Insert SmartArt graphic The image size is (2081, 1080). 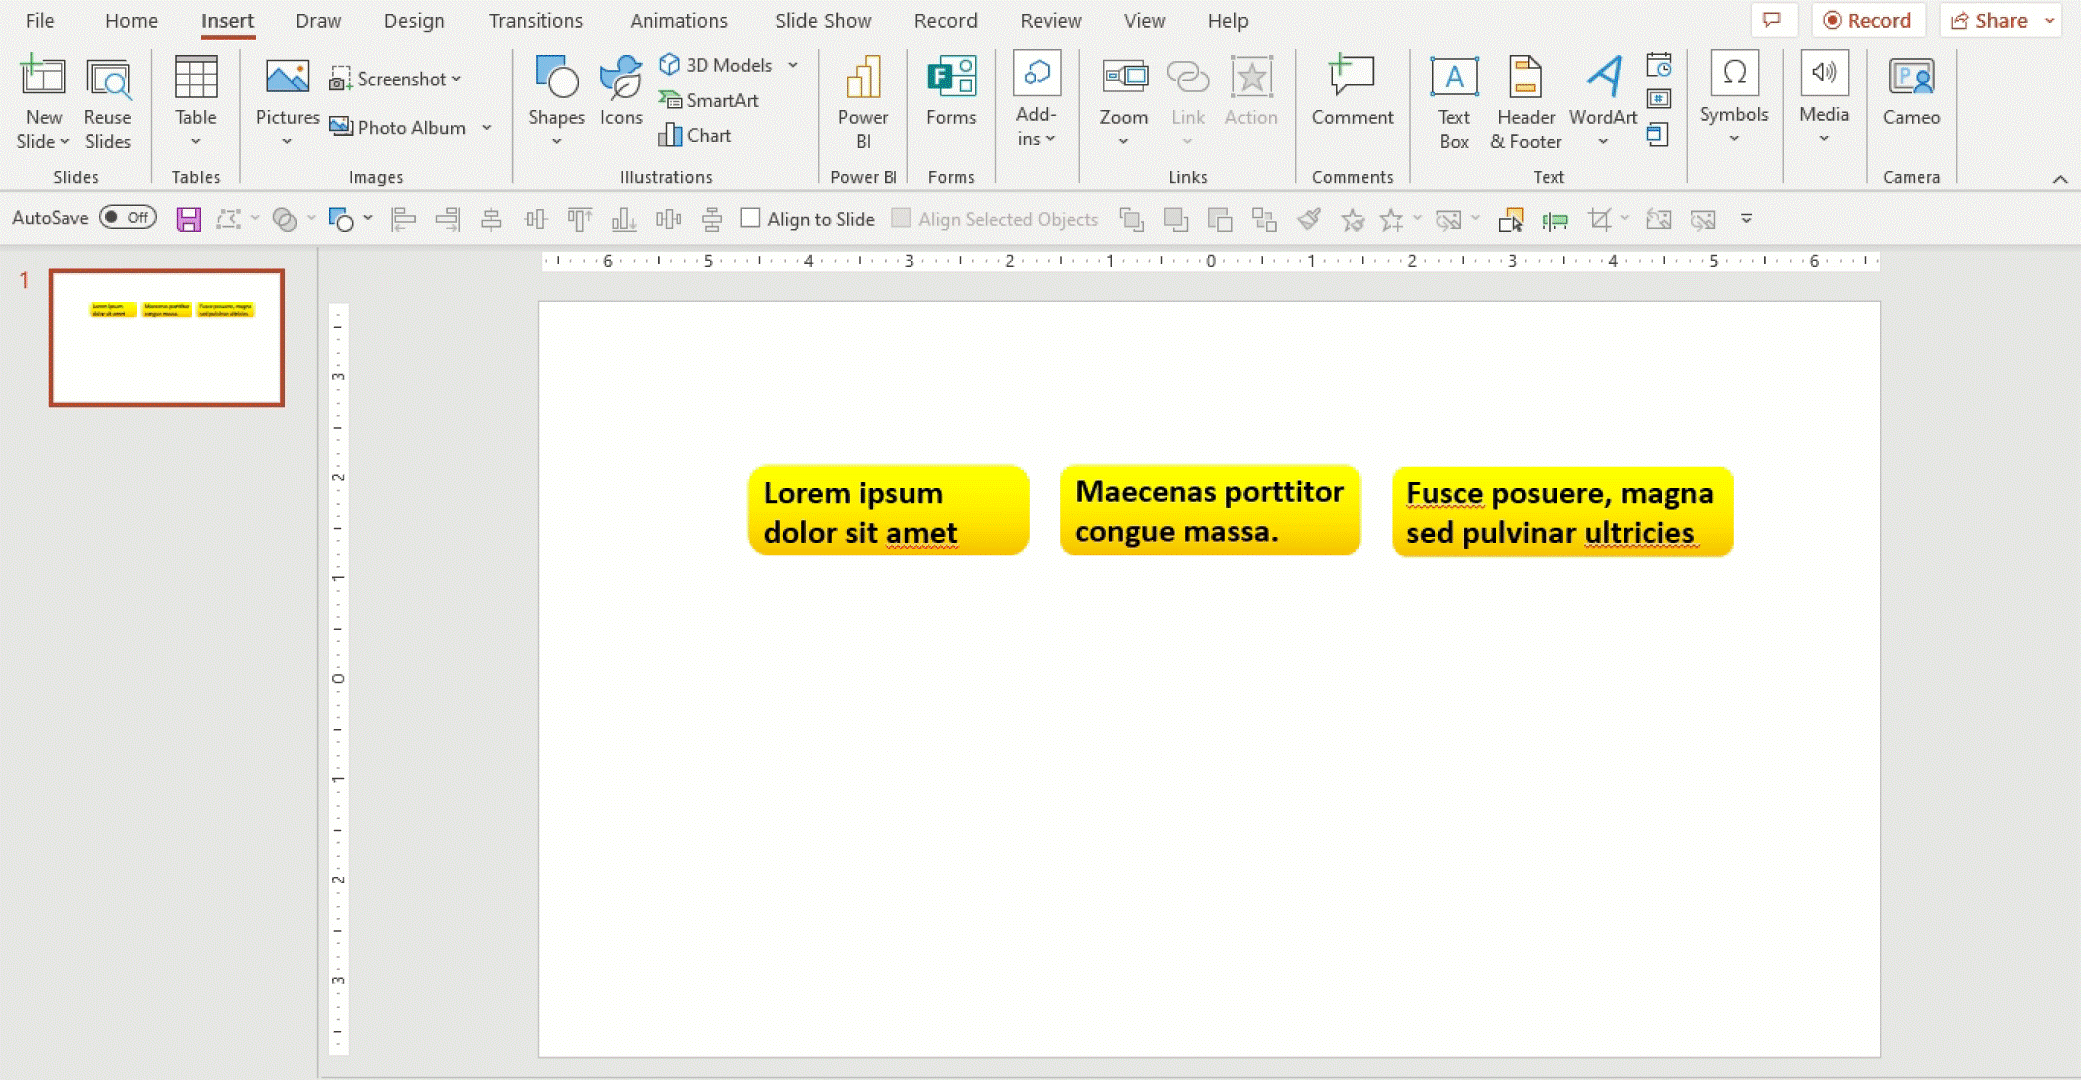coord(710,100)
